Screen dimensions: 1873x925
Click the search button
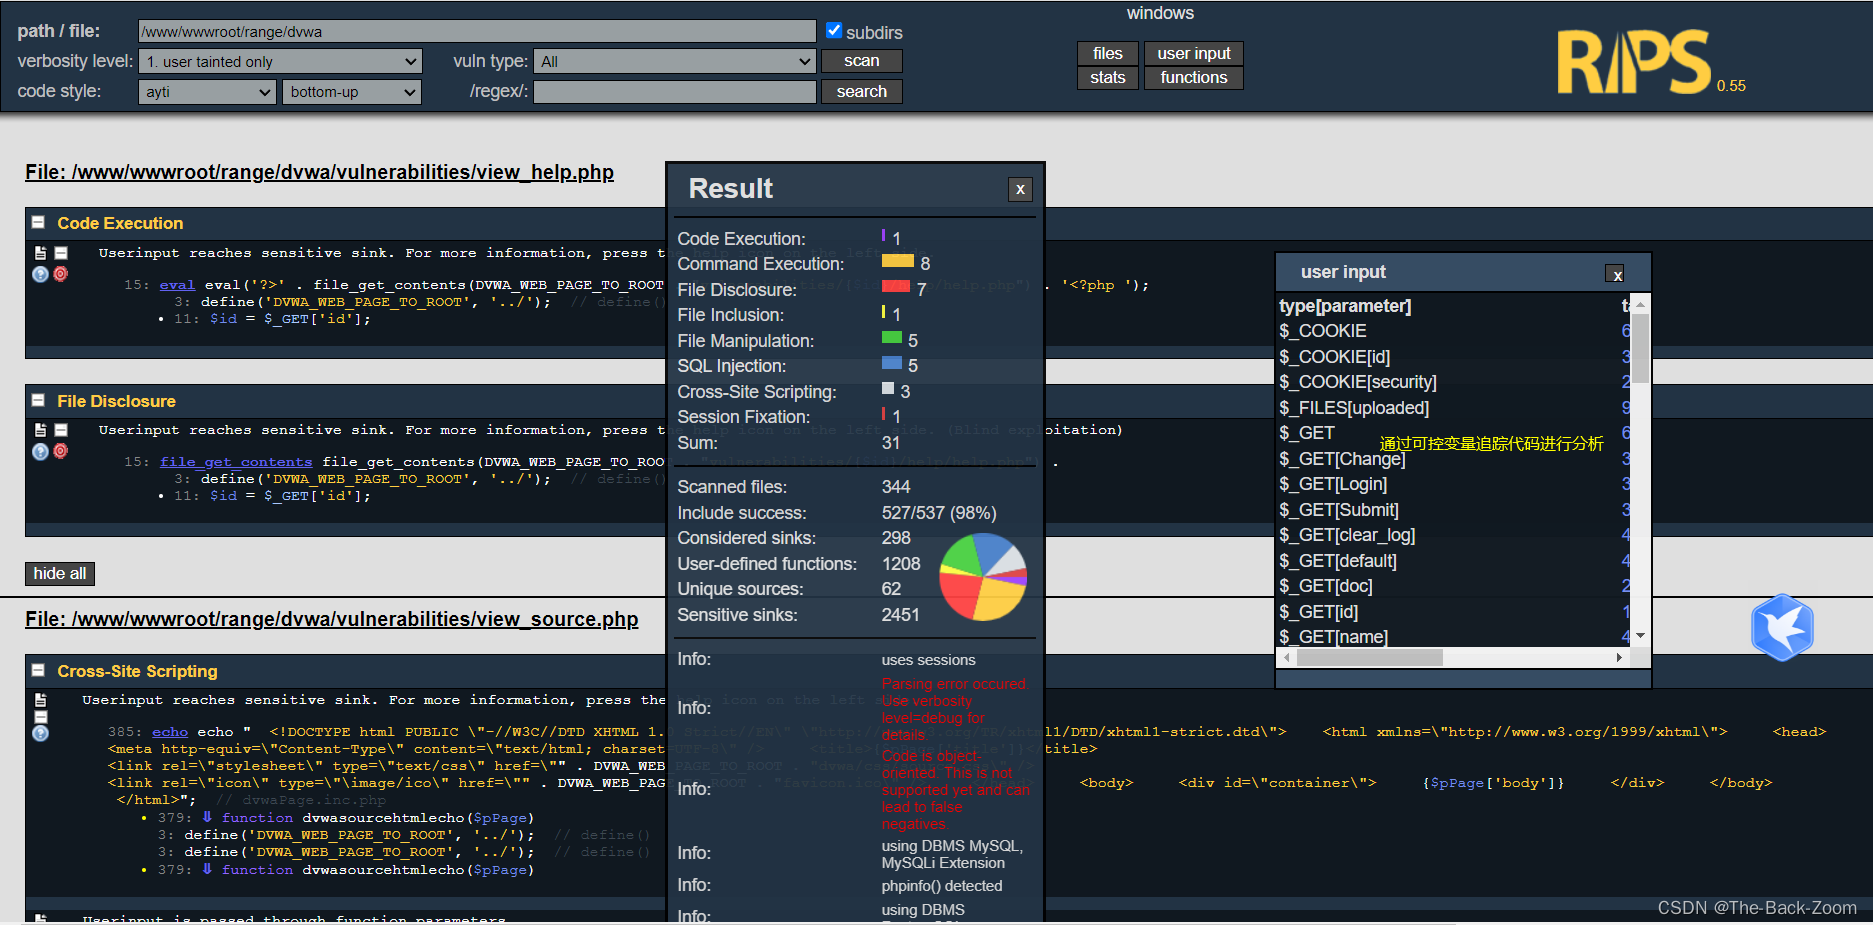(862, 92)
